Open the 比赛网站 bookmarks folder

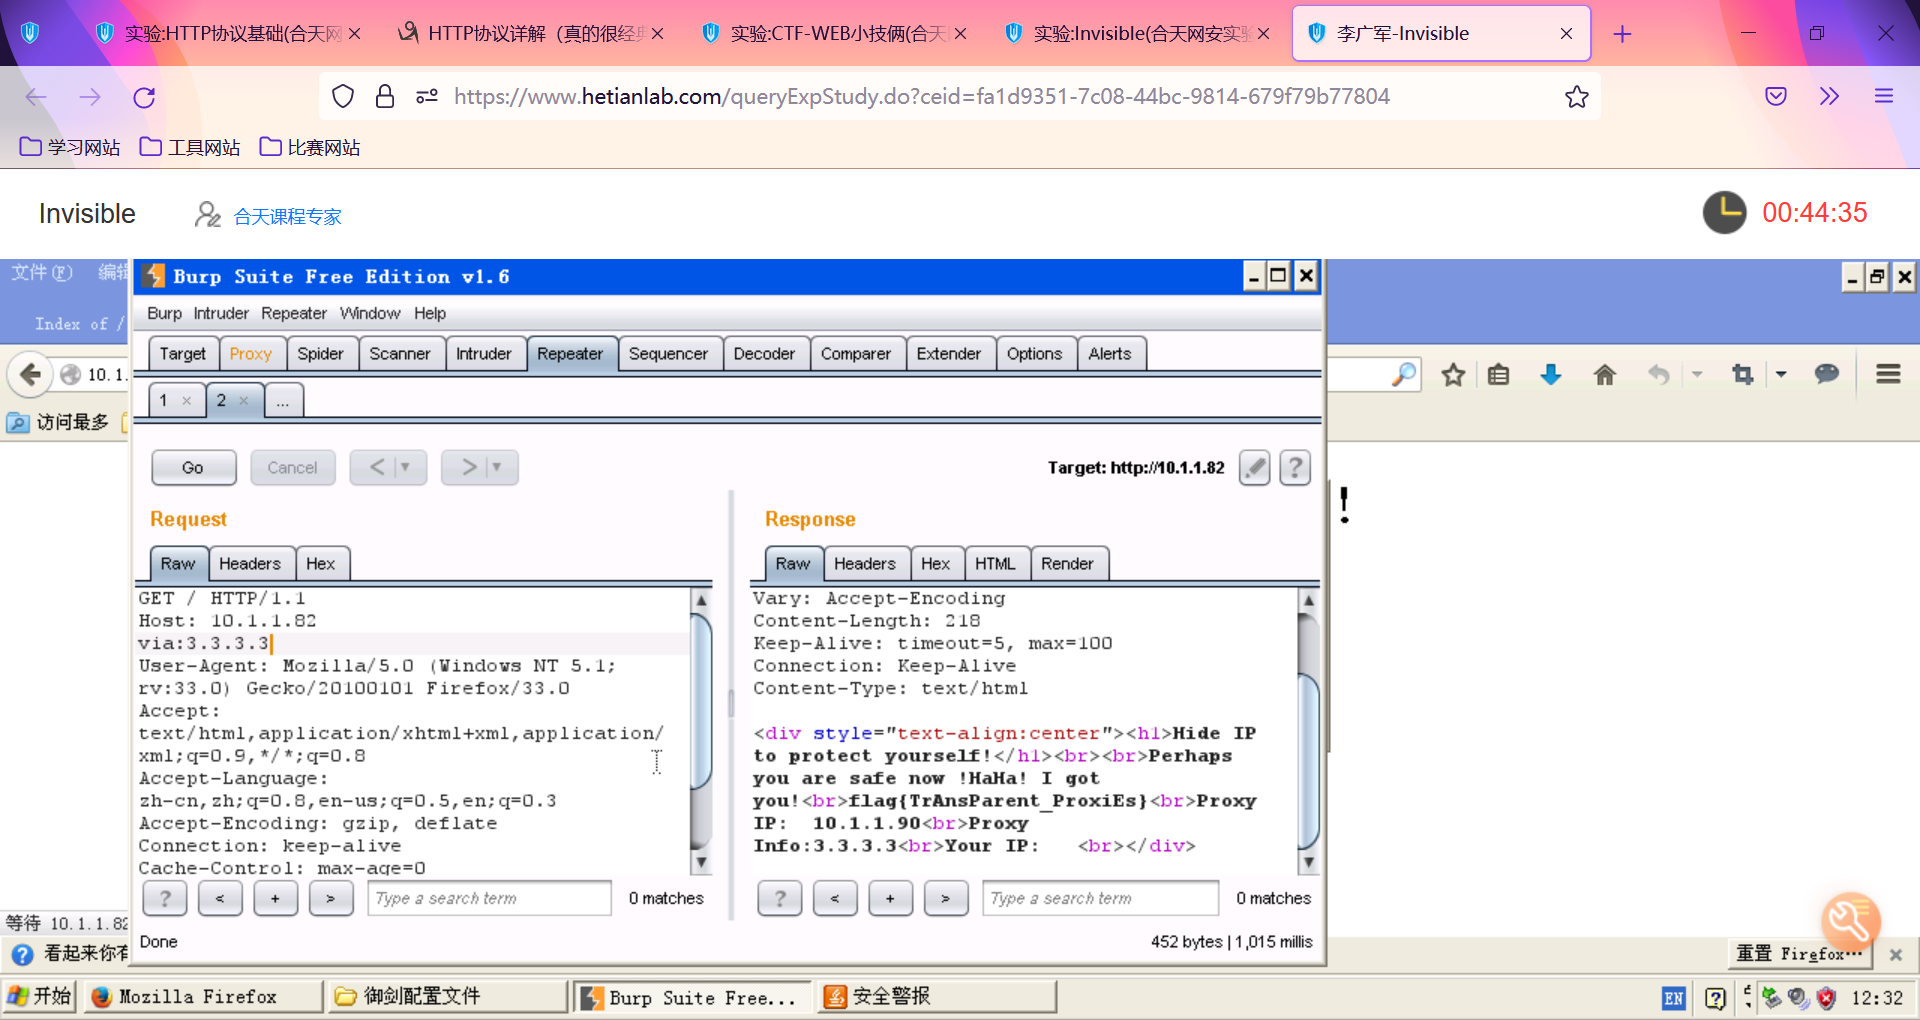pos(310,147)
